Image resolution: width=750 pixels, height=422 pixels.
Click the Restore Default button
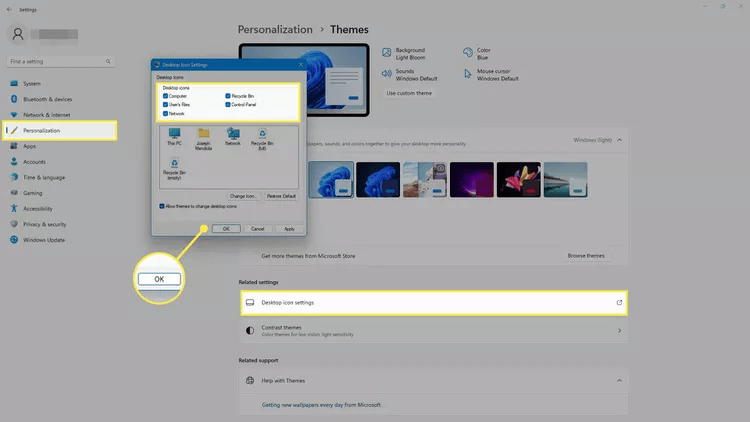(281, 196)
